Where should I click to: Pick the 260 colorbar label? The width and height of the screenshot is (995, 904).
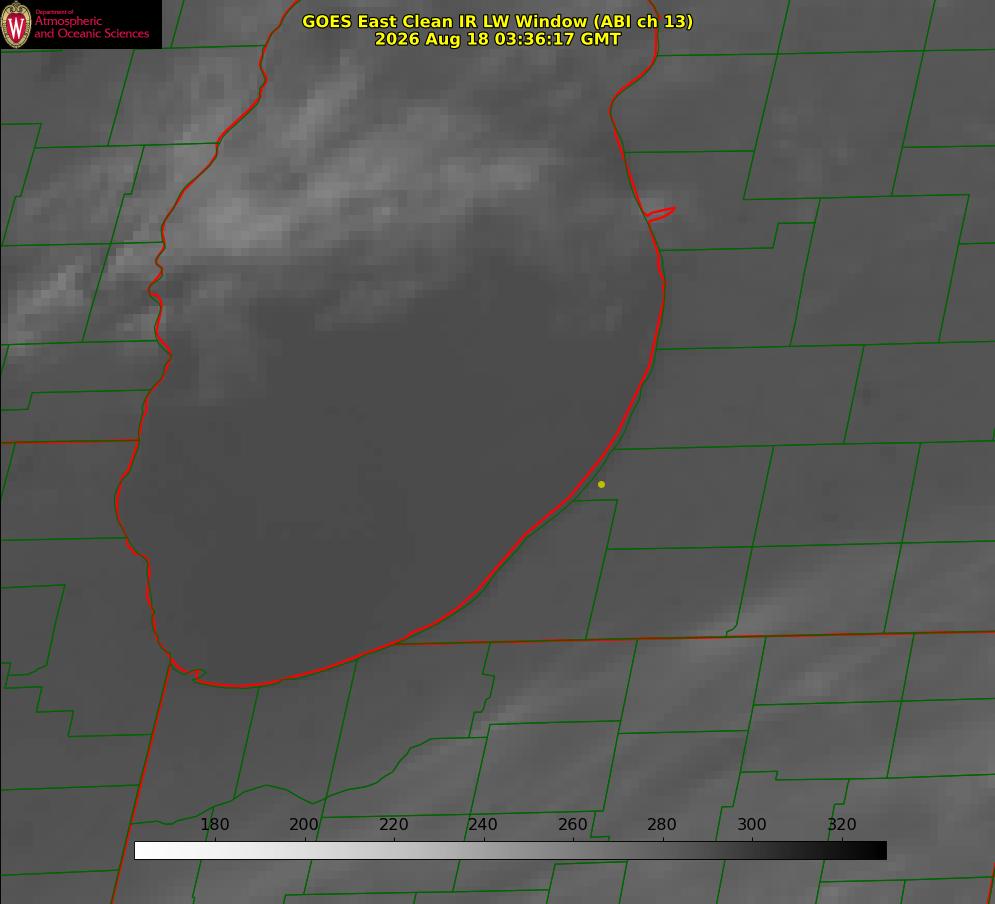pos(572,824)
